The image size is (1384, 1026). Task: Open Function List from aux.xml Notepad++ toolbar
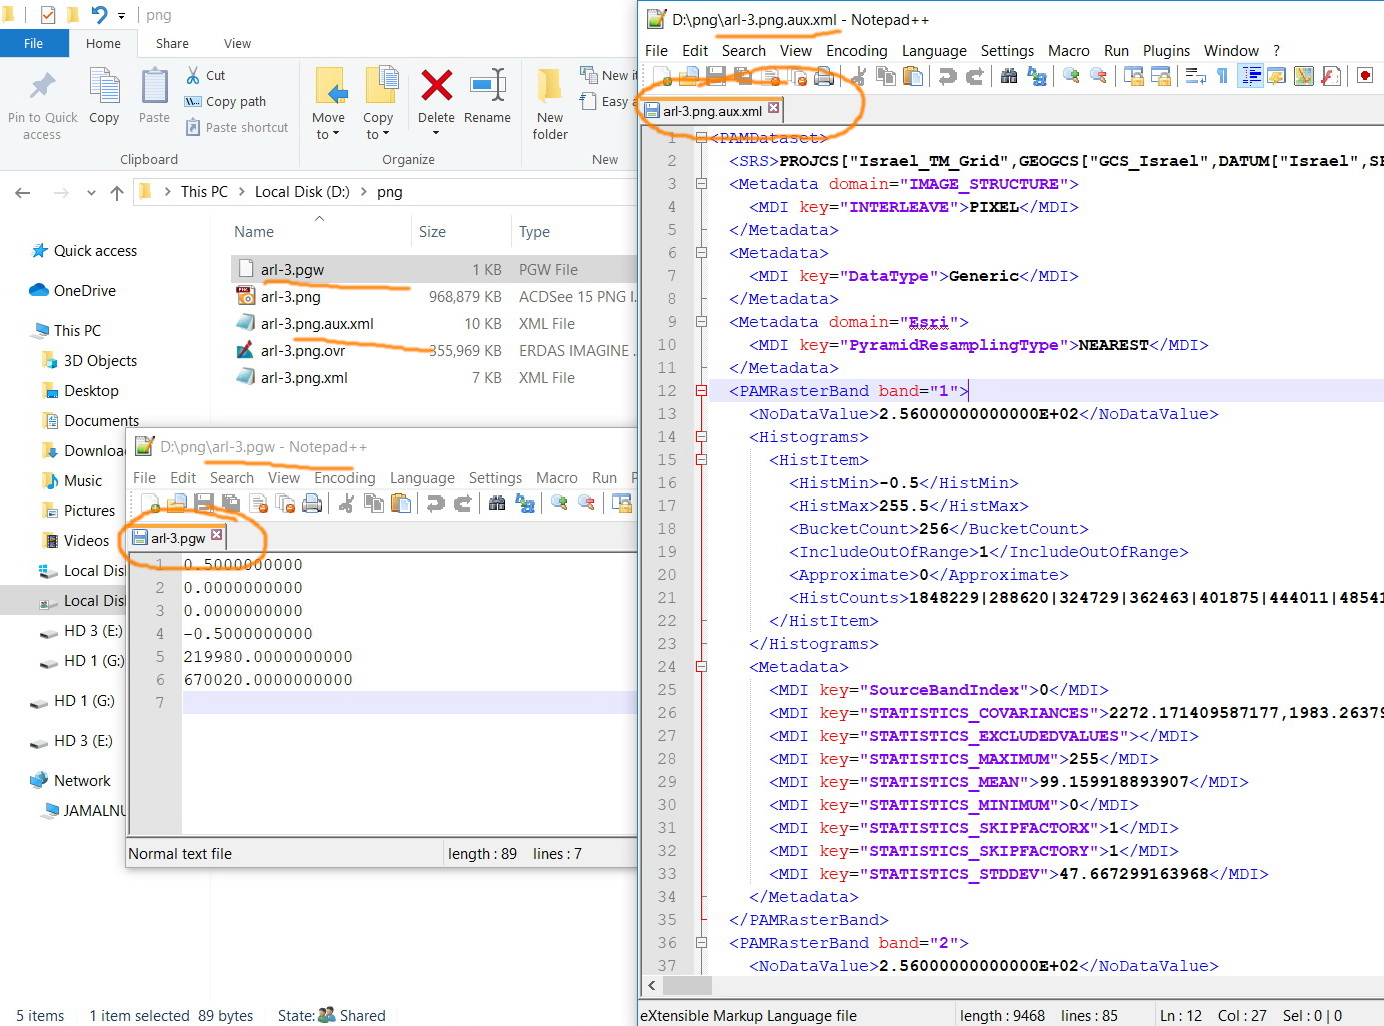(x=1331, y=76)
